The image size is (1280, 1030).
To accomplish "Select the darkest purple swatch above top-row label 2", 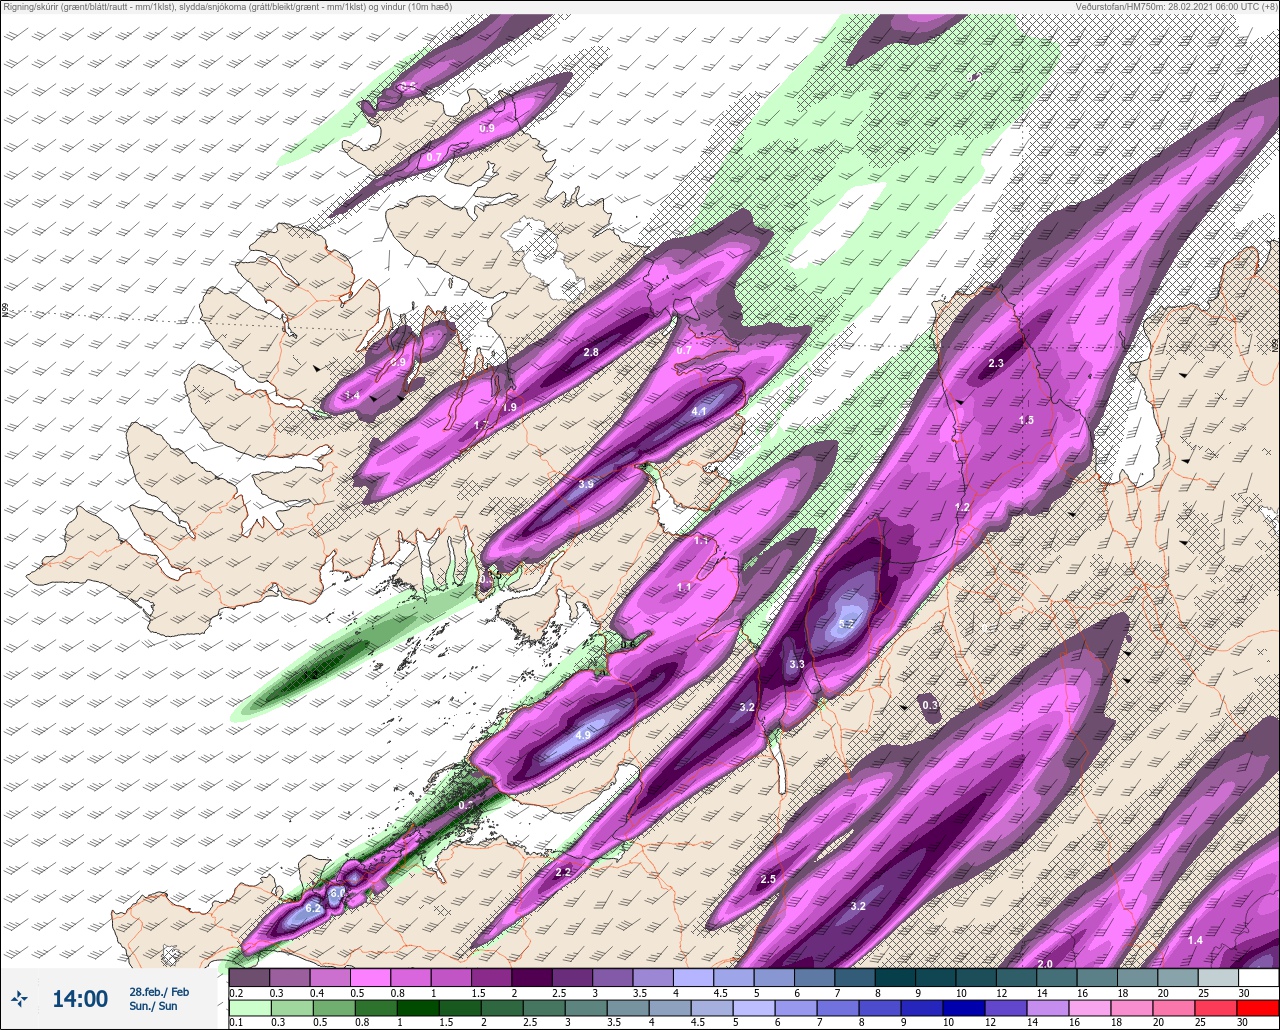I will point(531,977).
